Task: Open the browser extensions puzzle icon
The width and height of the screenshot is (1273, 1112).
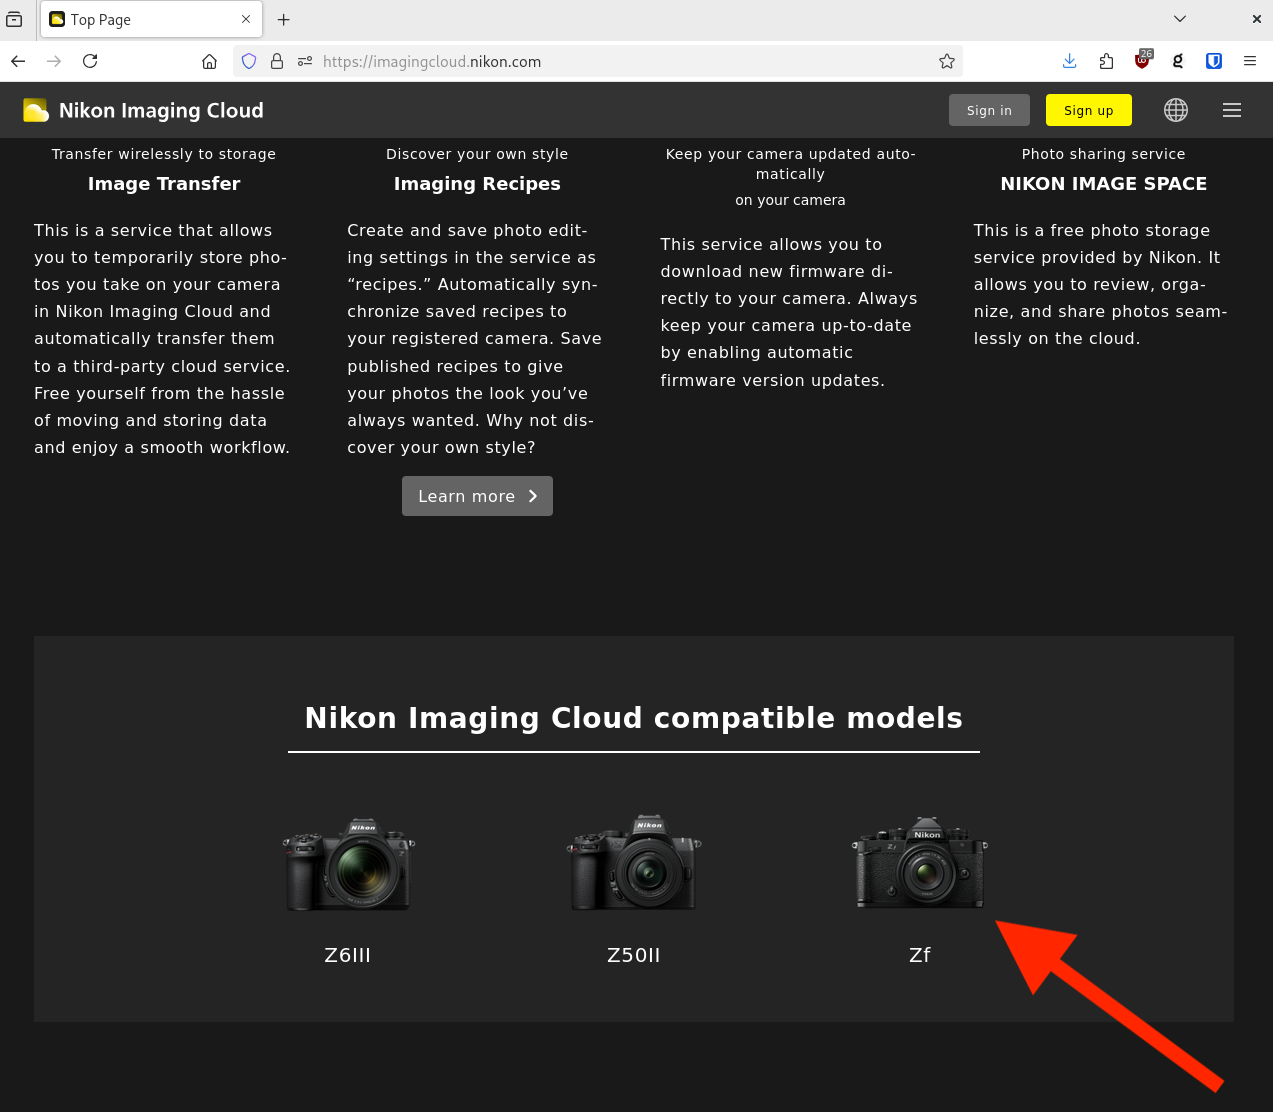Action: click(1106, 62)
